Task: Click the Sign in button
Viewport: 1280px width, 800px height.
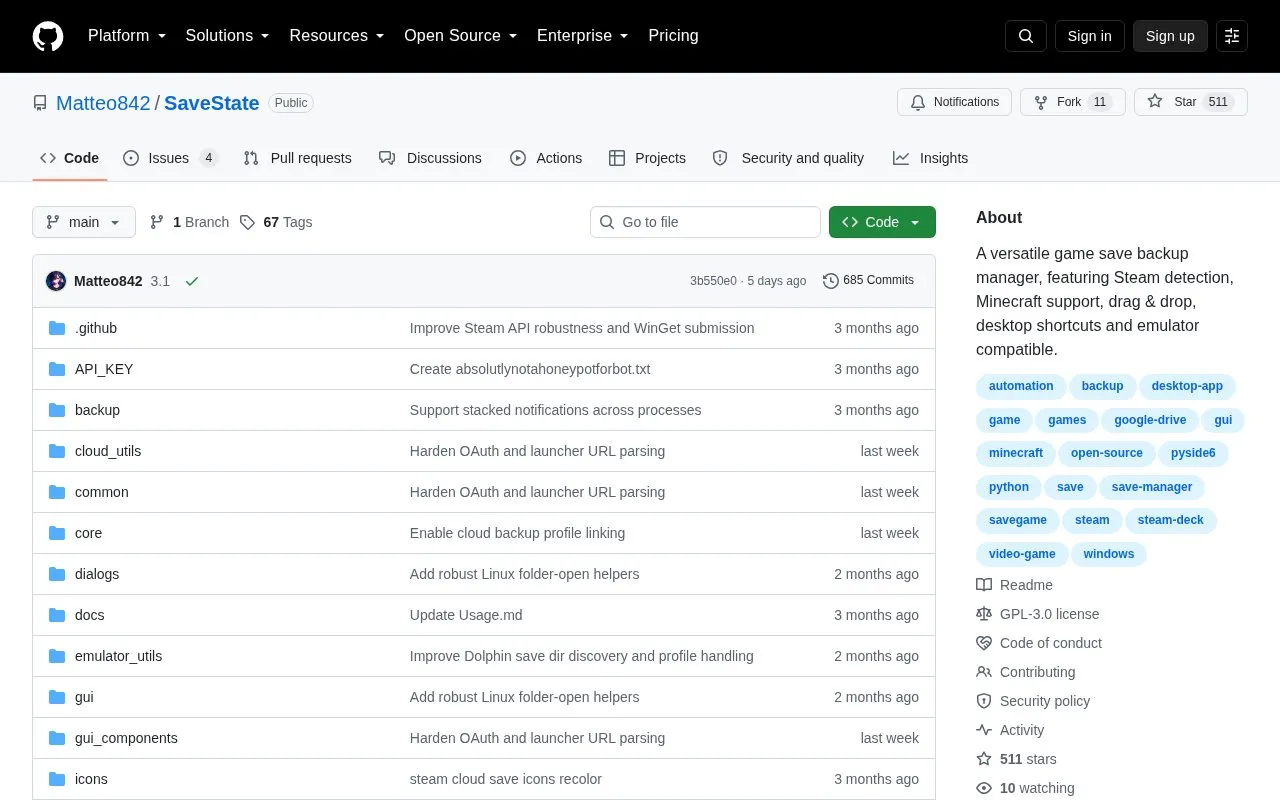Action: 1089,36
